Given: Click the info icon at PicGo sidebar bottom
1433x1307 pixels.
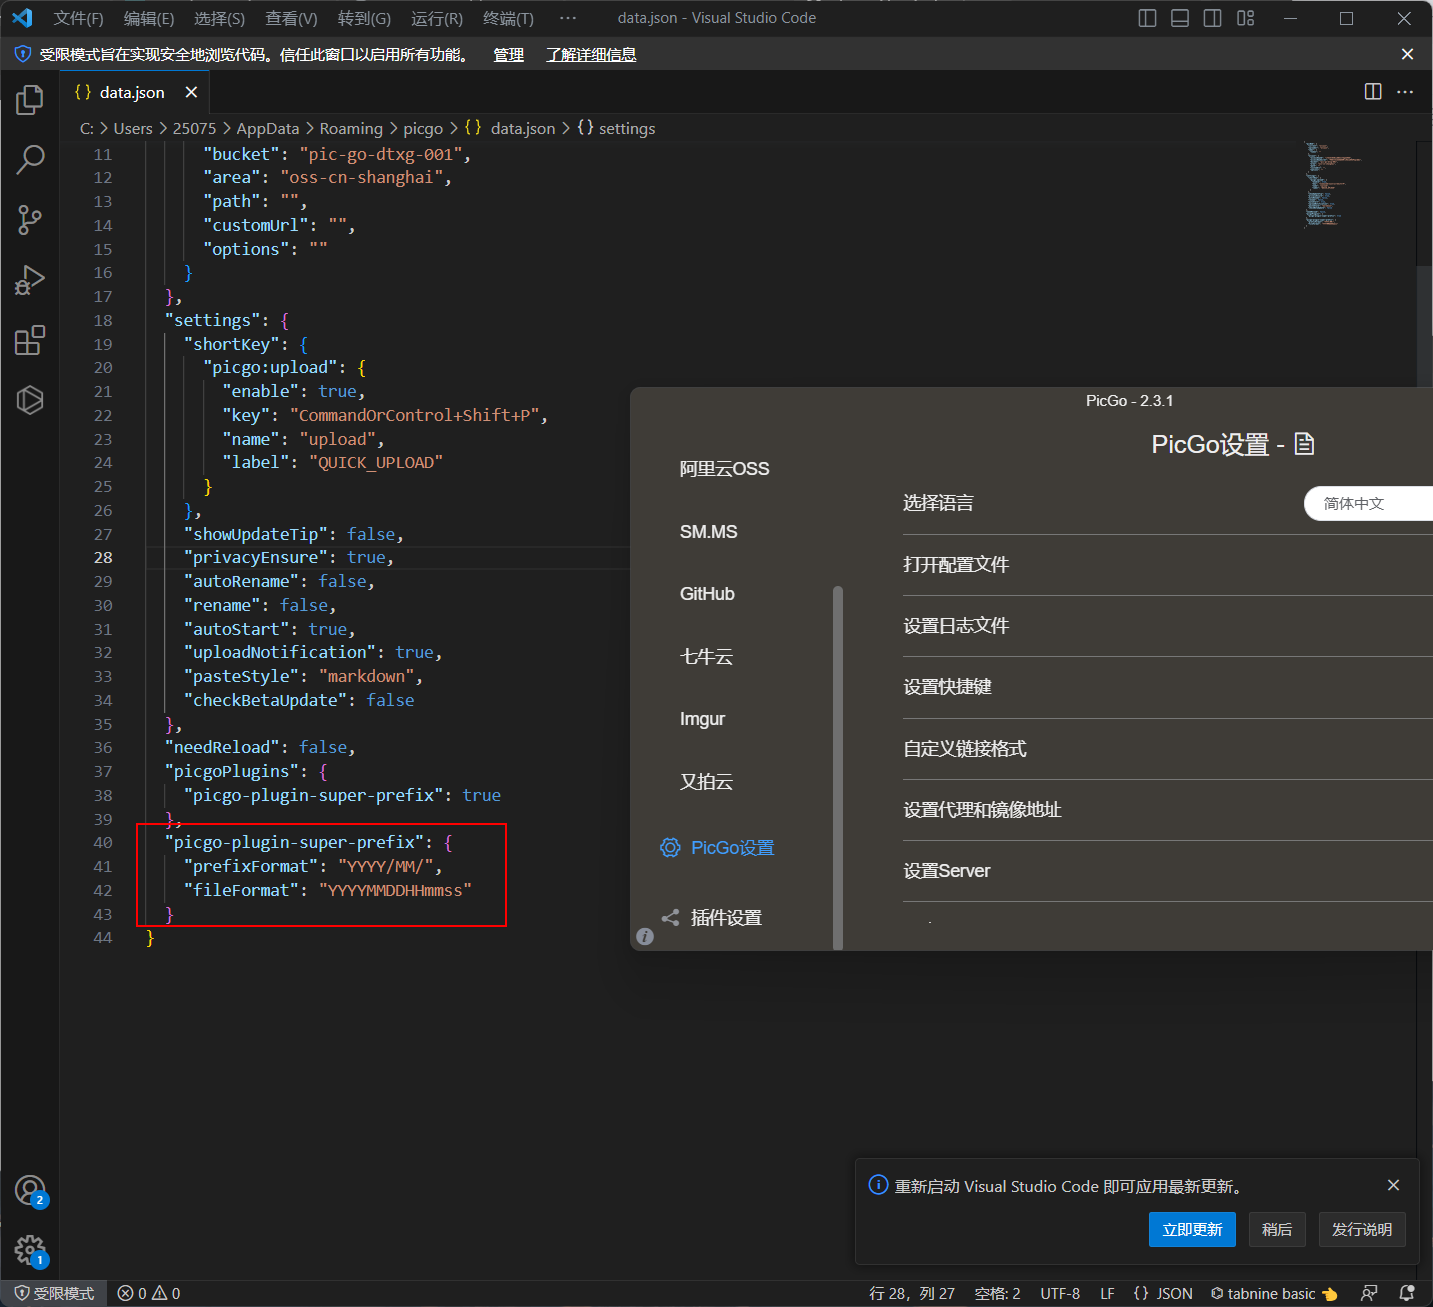Looking at the screenshot, I should [645, 936].
